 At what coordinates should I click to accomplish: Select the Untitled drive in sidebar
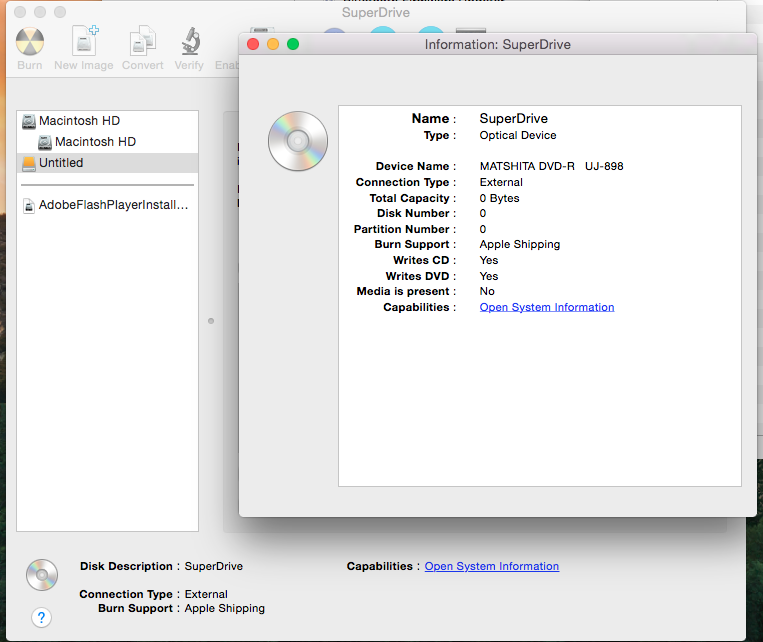pos(108,163)
